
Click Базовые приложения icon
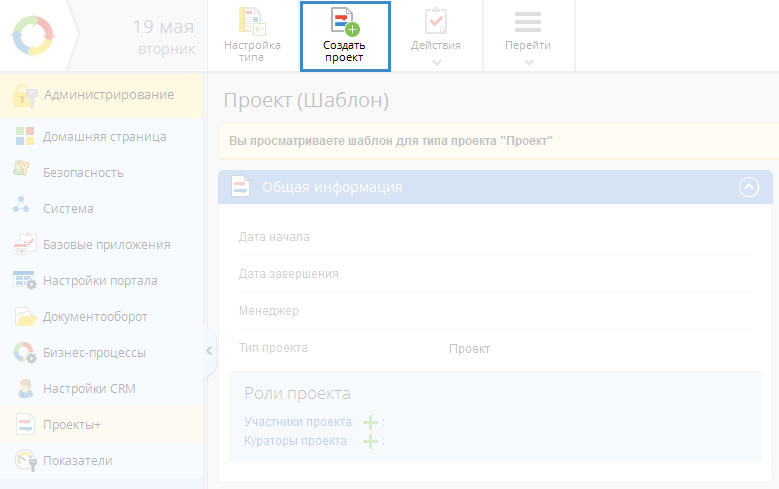[x=24, y=245]
